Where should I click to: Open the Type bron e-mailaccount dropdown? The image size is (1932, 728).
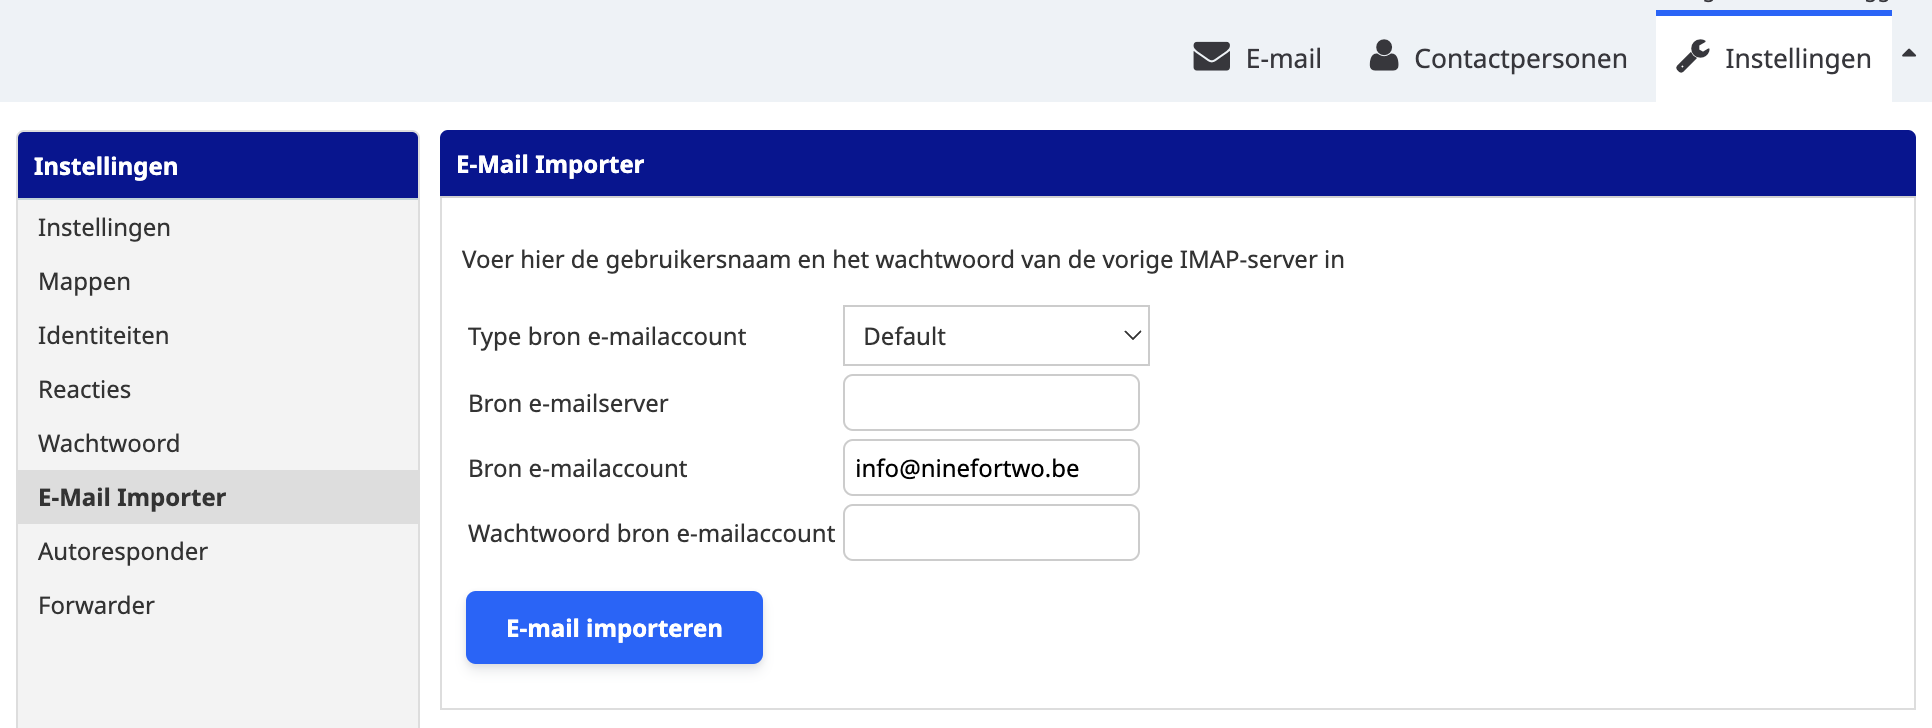point(996,336)
